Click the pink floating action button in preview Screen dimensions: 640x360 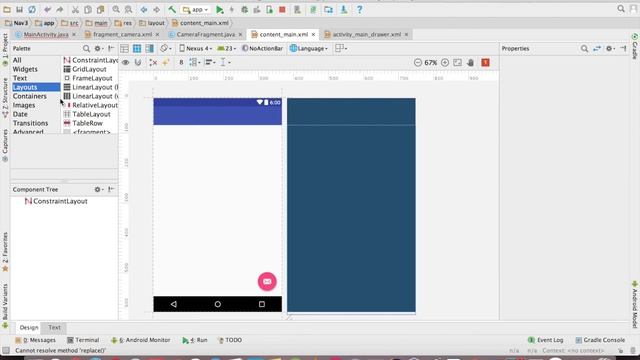coord(267,282)
